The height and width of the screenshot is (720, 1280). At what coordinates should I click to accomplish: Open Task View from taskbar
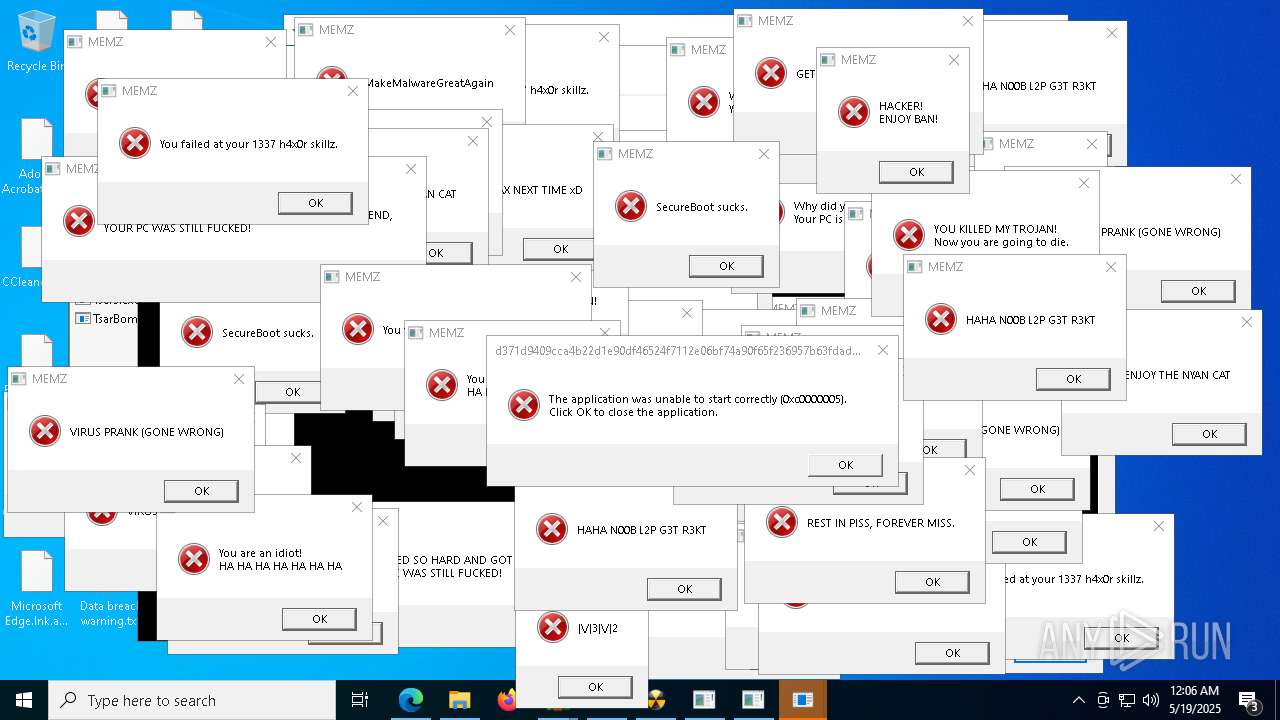[360, 700]
